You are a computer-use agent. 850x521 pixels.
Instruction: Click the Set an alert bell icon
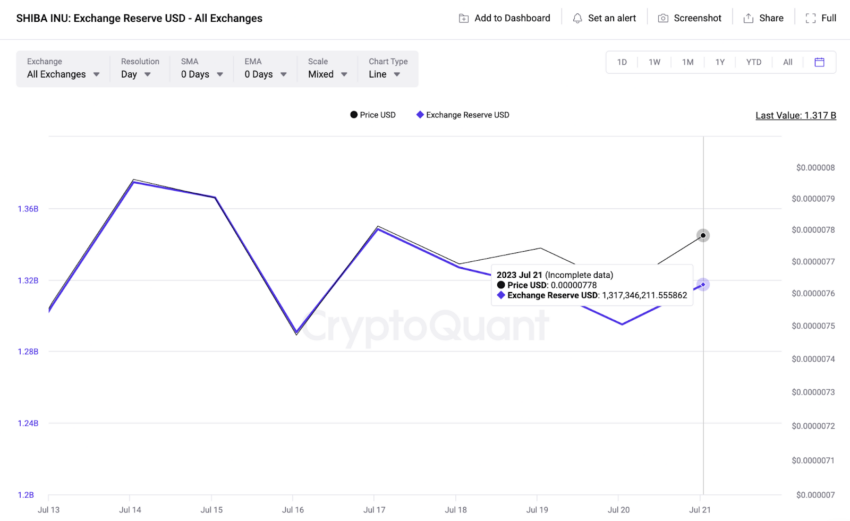pyautogui.click(x=577, y=18)
